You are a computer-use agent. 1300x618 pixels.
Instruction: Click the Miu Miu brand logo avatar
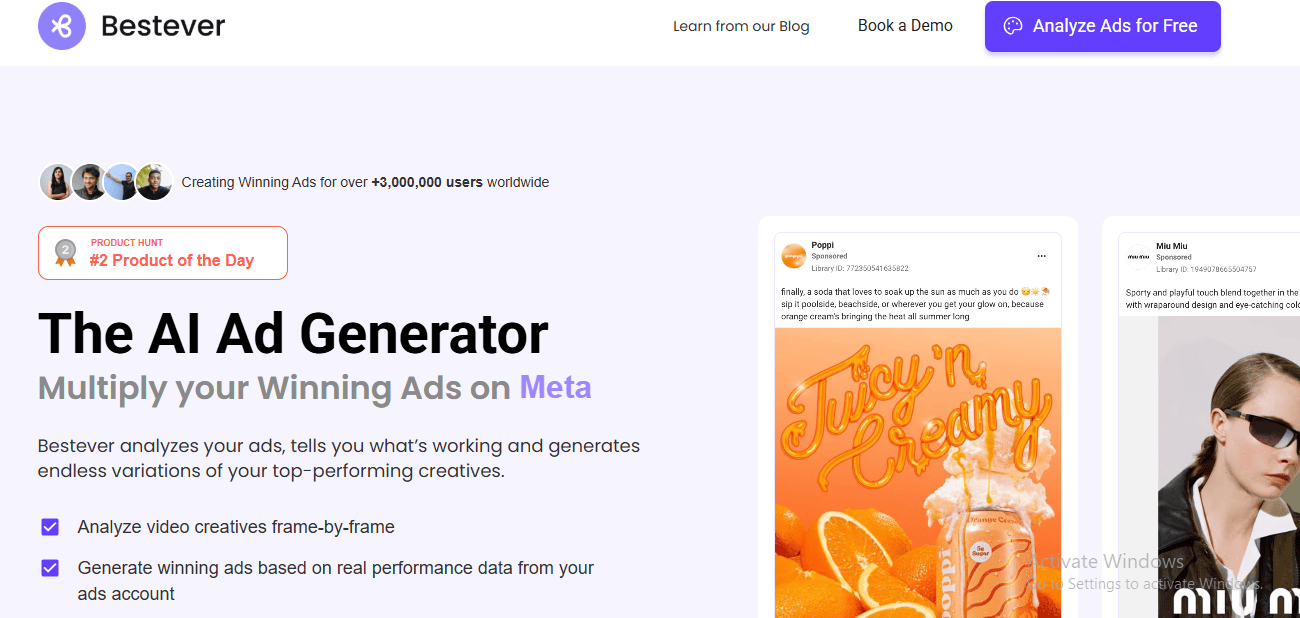point(1139,257)
